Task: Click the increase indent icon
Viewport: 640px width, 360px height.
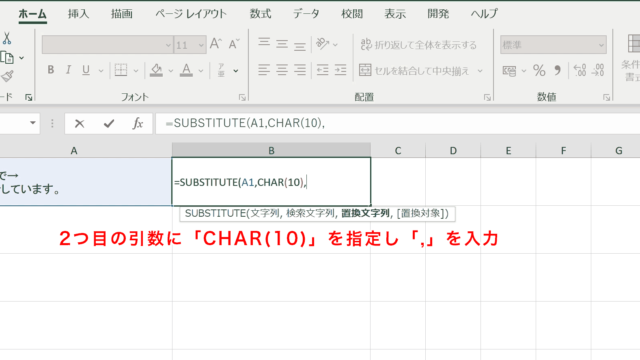Action: coord(340,70)
